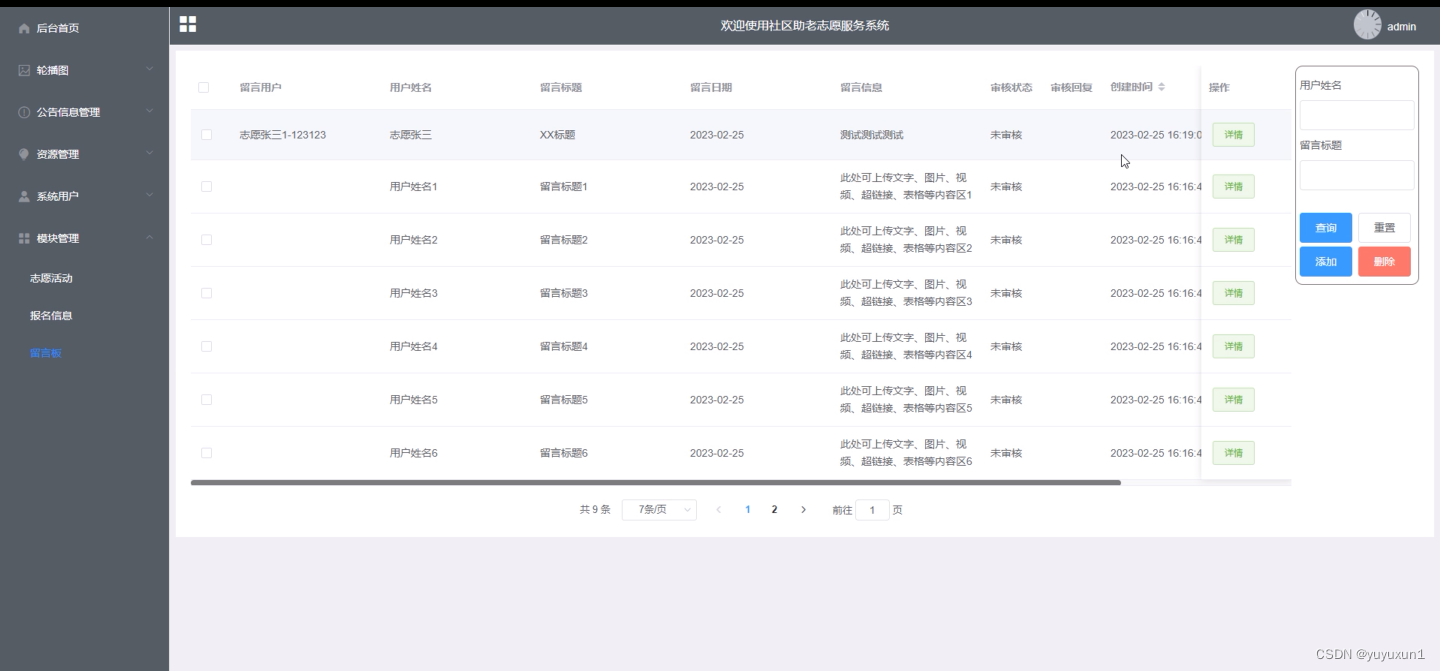Open 详情 for the 留言标题6 row

pyautogui.click(x=1233, y=453)
